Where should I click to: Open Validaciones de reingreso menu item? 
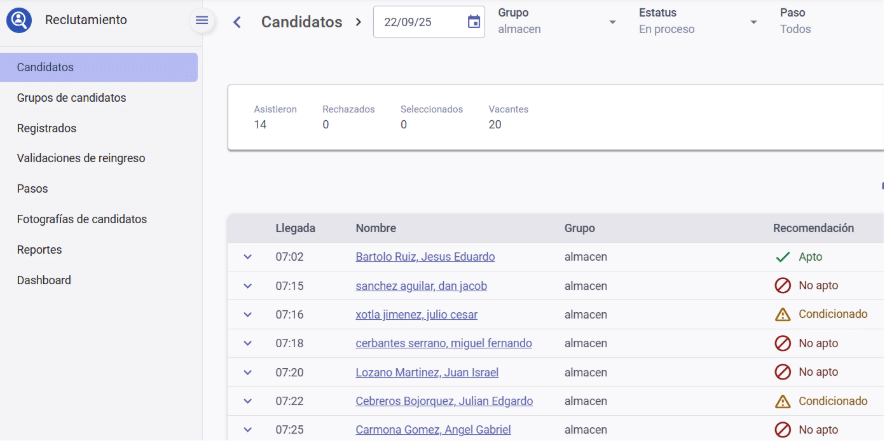pos(81,158)
